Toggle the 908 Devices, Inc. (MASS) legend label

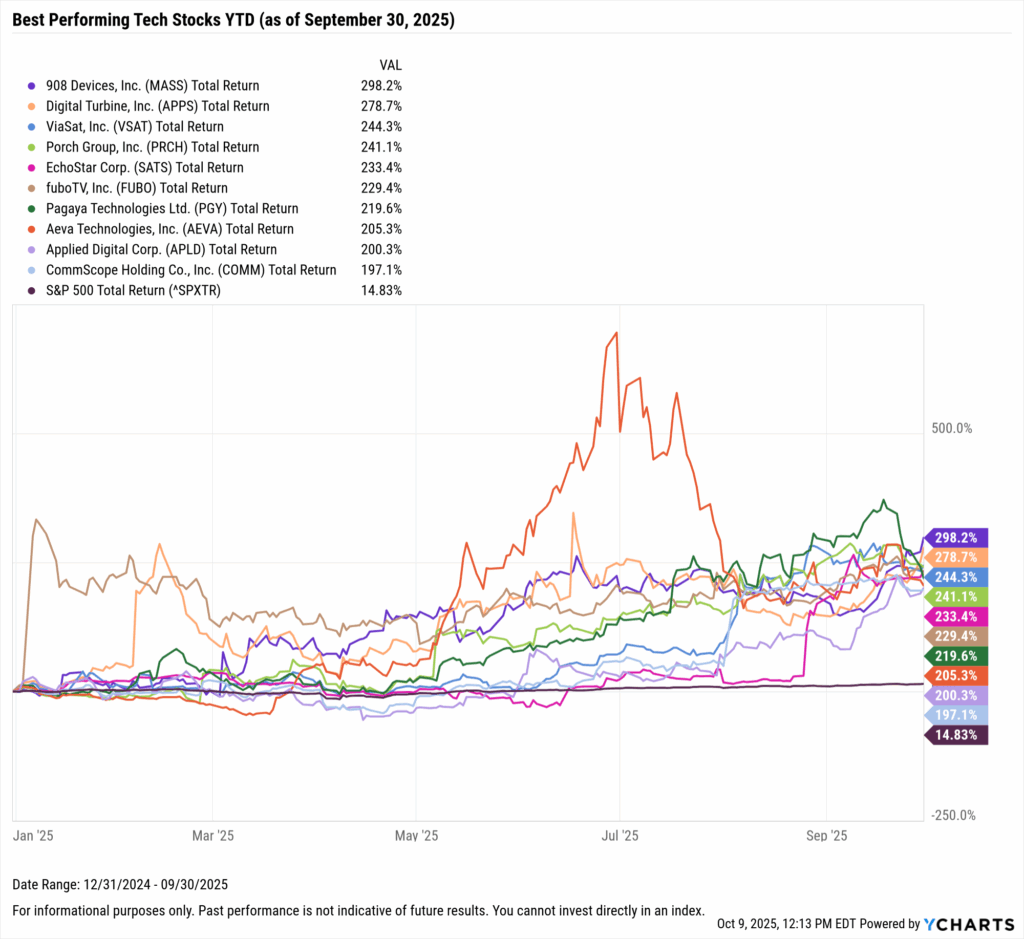pos(150,86)
